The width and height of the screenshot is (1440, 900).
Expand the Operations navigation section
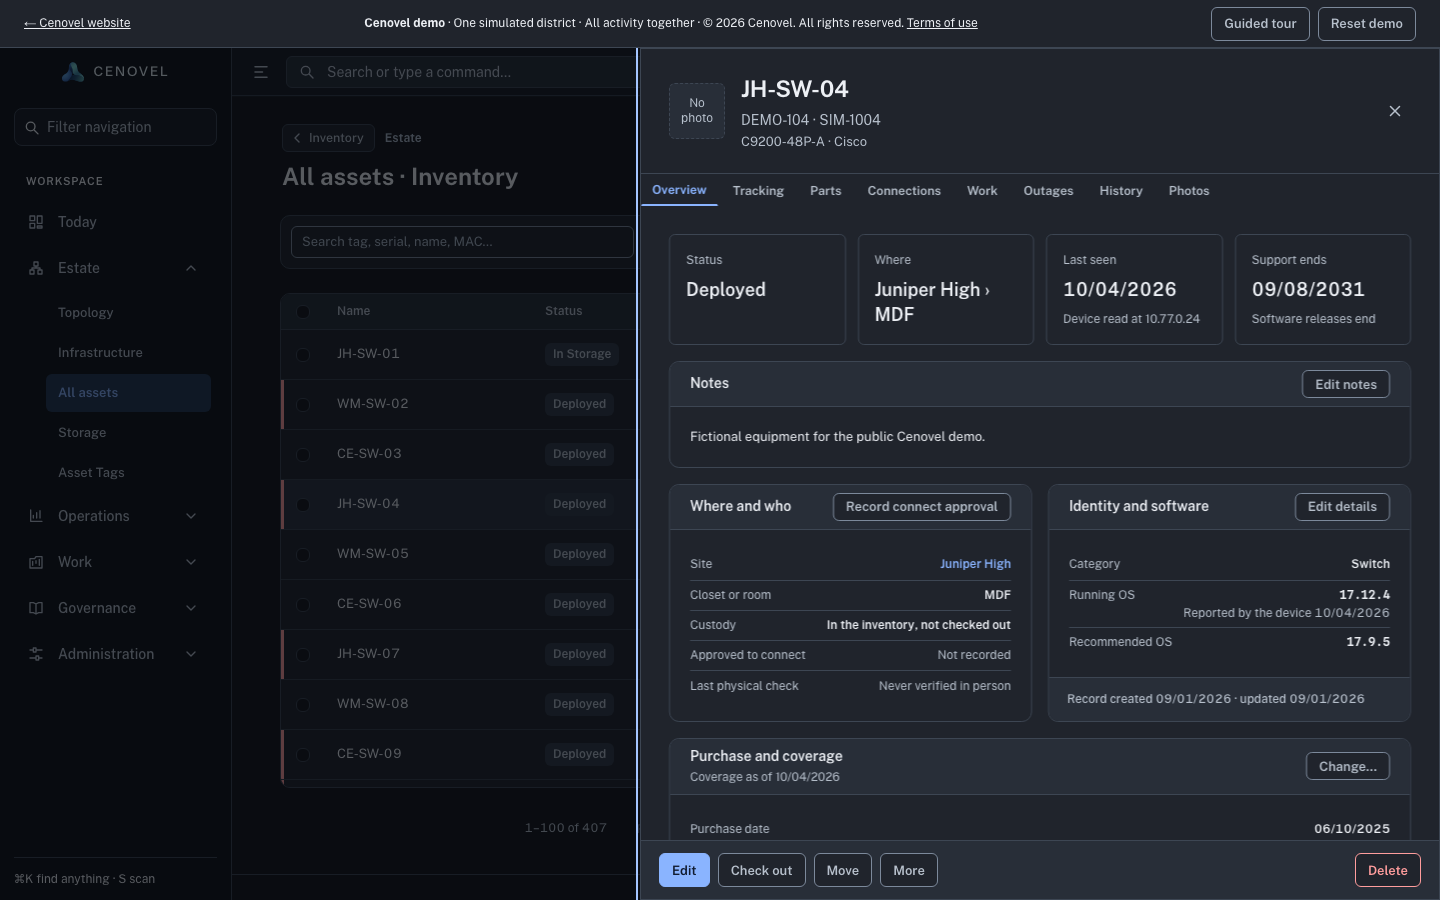(x=191, y=516)
